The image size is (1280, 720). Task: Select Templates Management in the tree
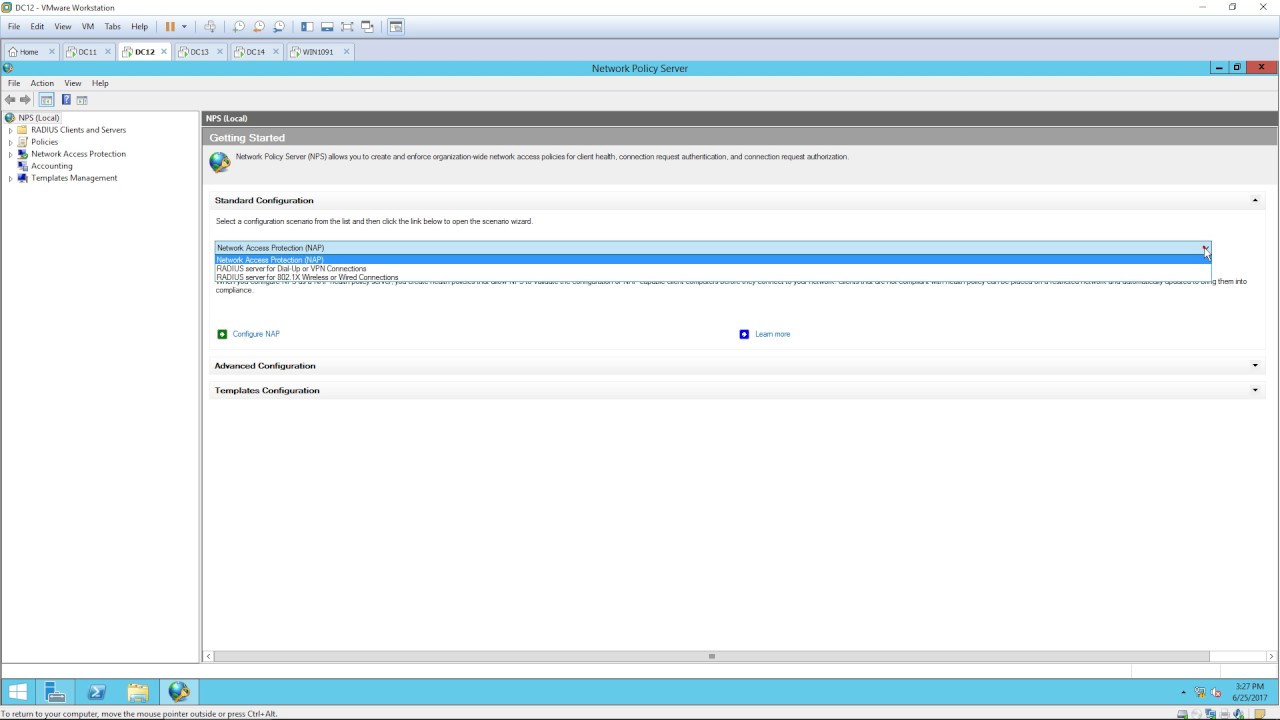74,178
